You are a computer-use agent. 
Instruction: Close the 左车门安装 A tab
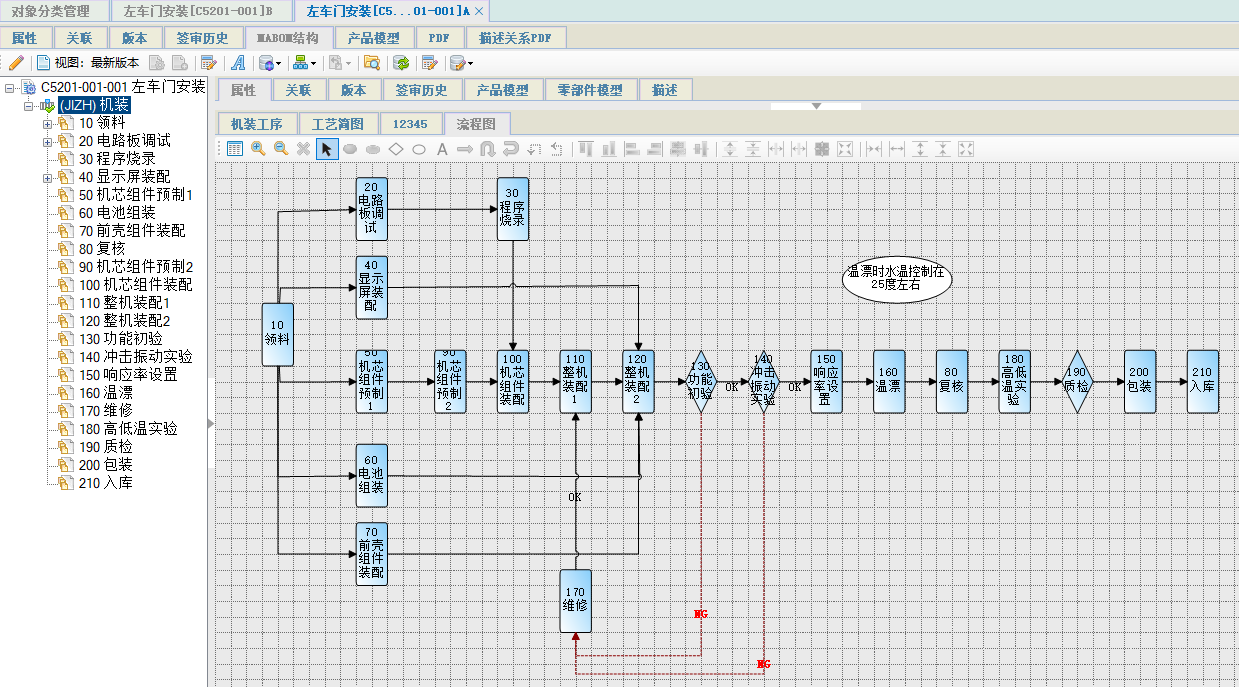[x=479, y=11]
